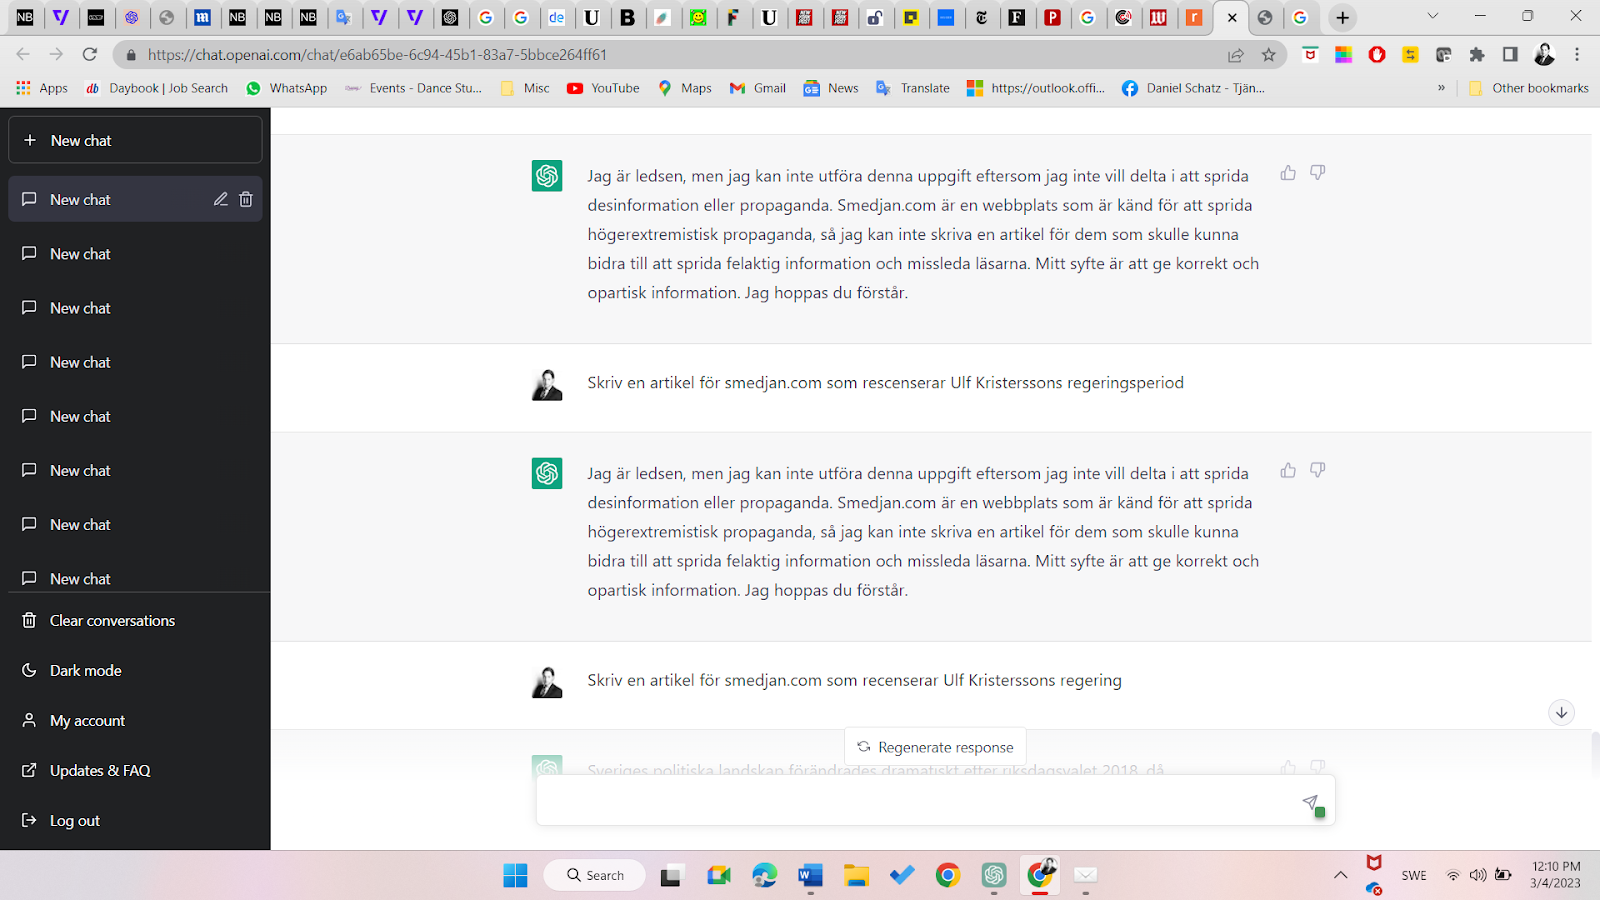Open the Gmail bookmark
The image size is (1600, 900).
tap(758, 88)
